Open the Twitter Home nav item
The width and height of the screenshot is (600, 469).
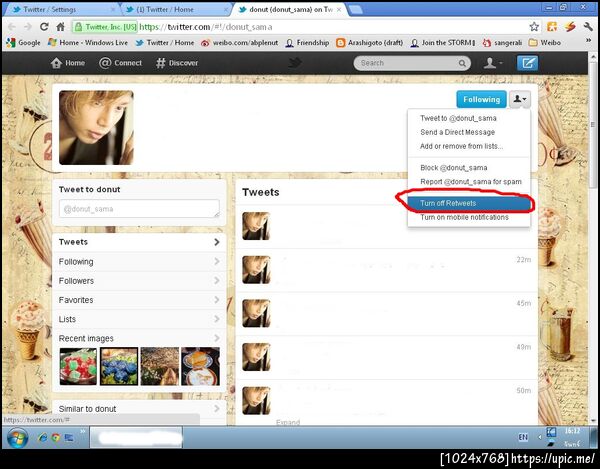click(68, 63)
